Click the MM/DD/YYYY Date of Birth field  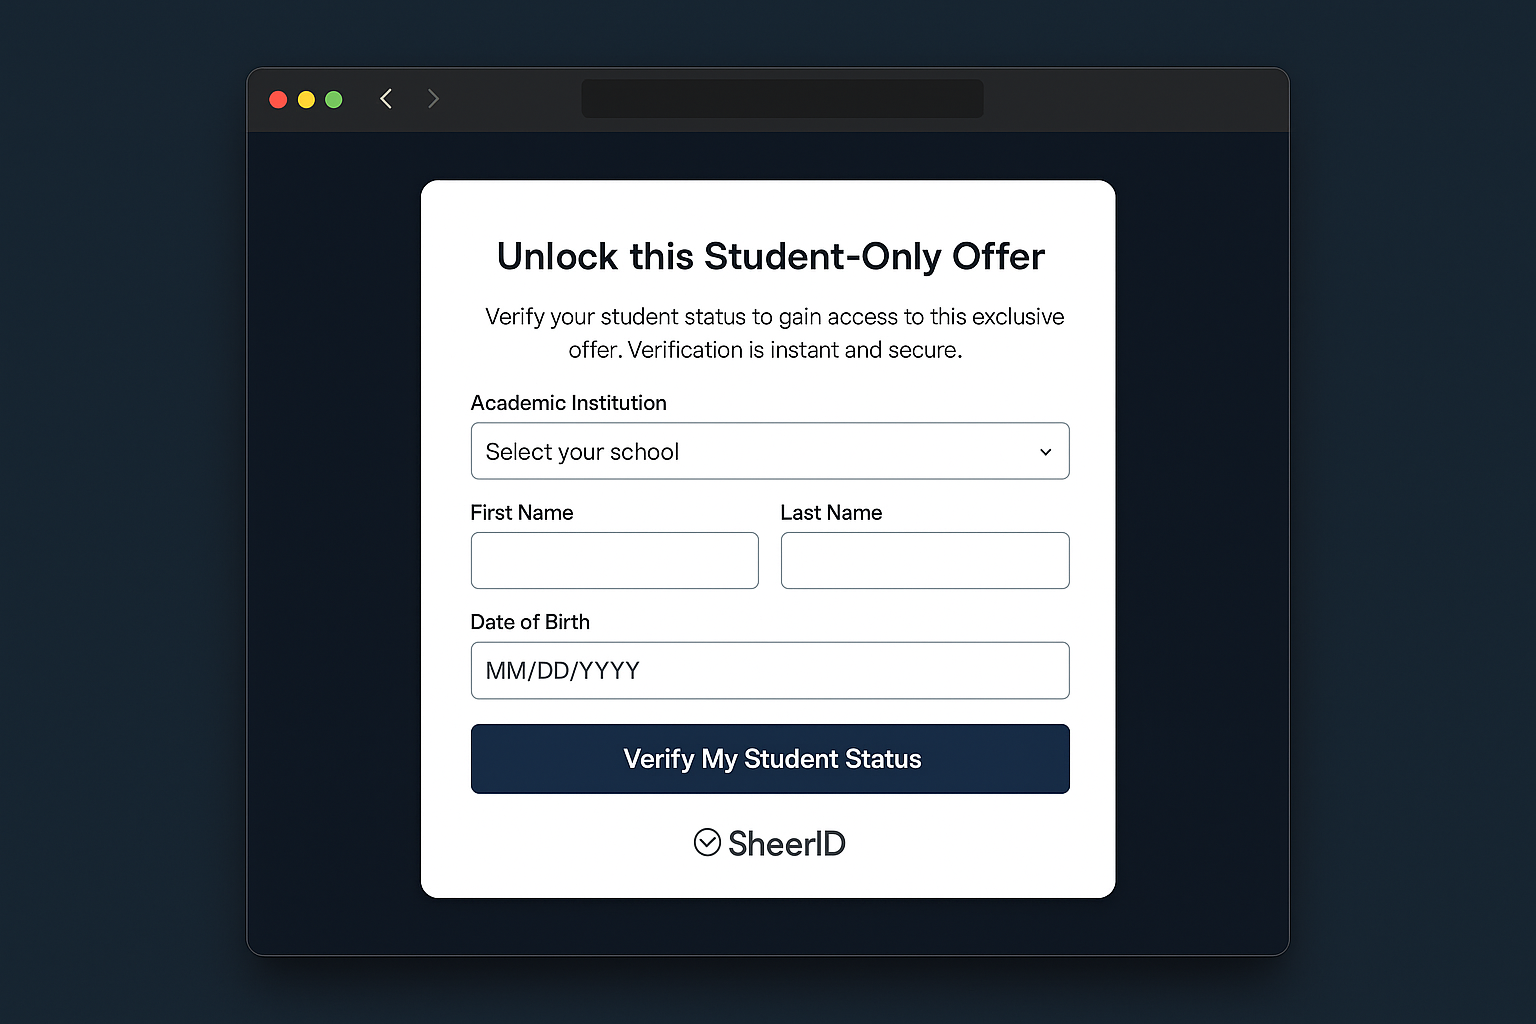coord(770,670)
